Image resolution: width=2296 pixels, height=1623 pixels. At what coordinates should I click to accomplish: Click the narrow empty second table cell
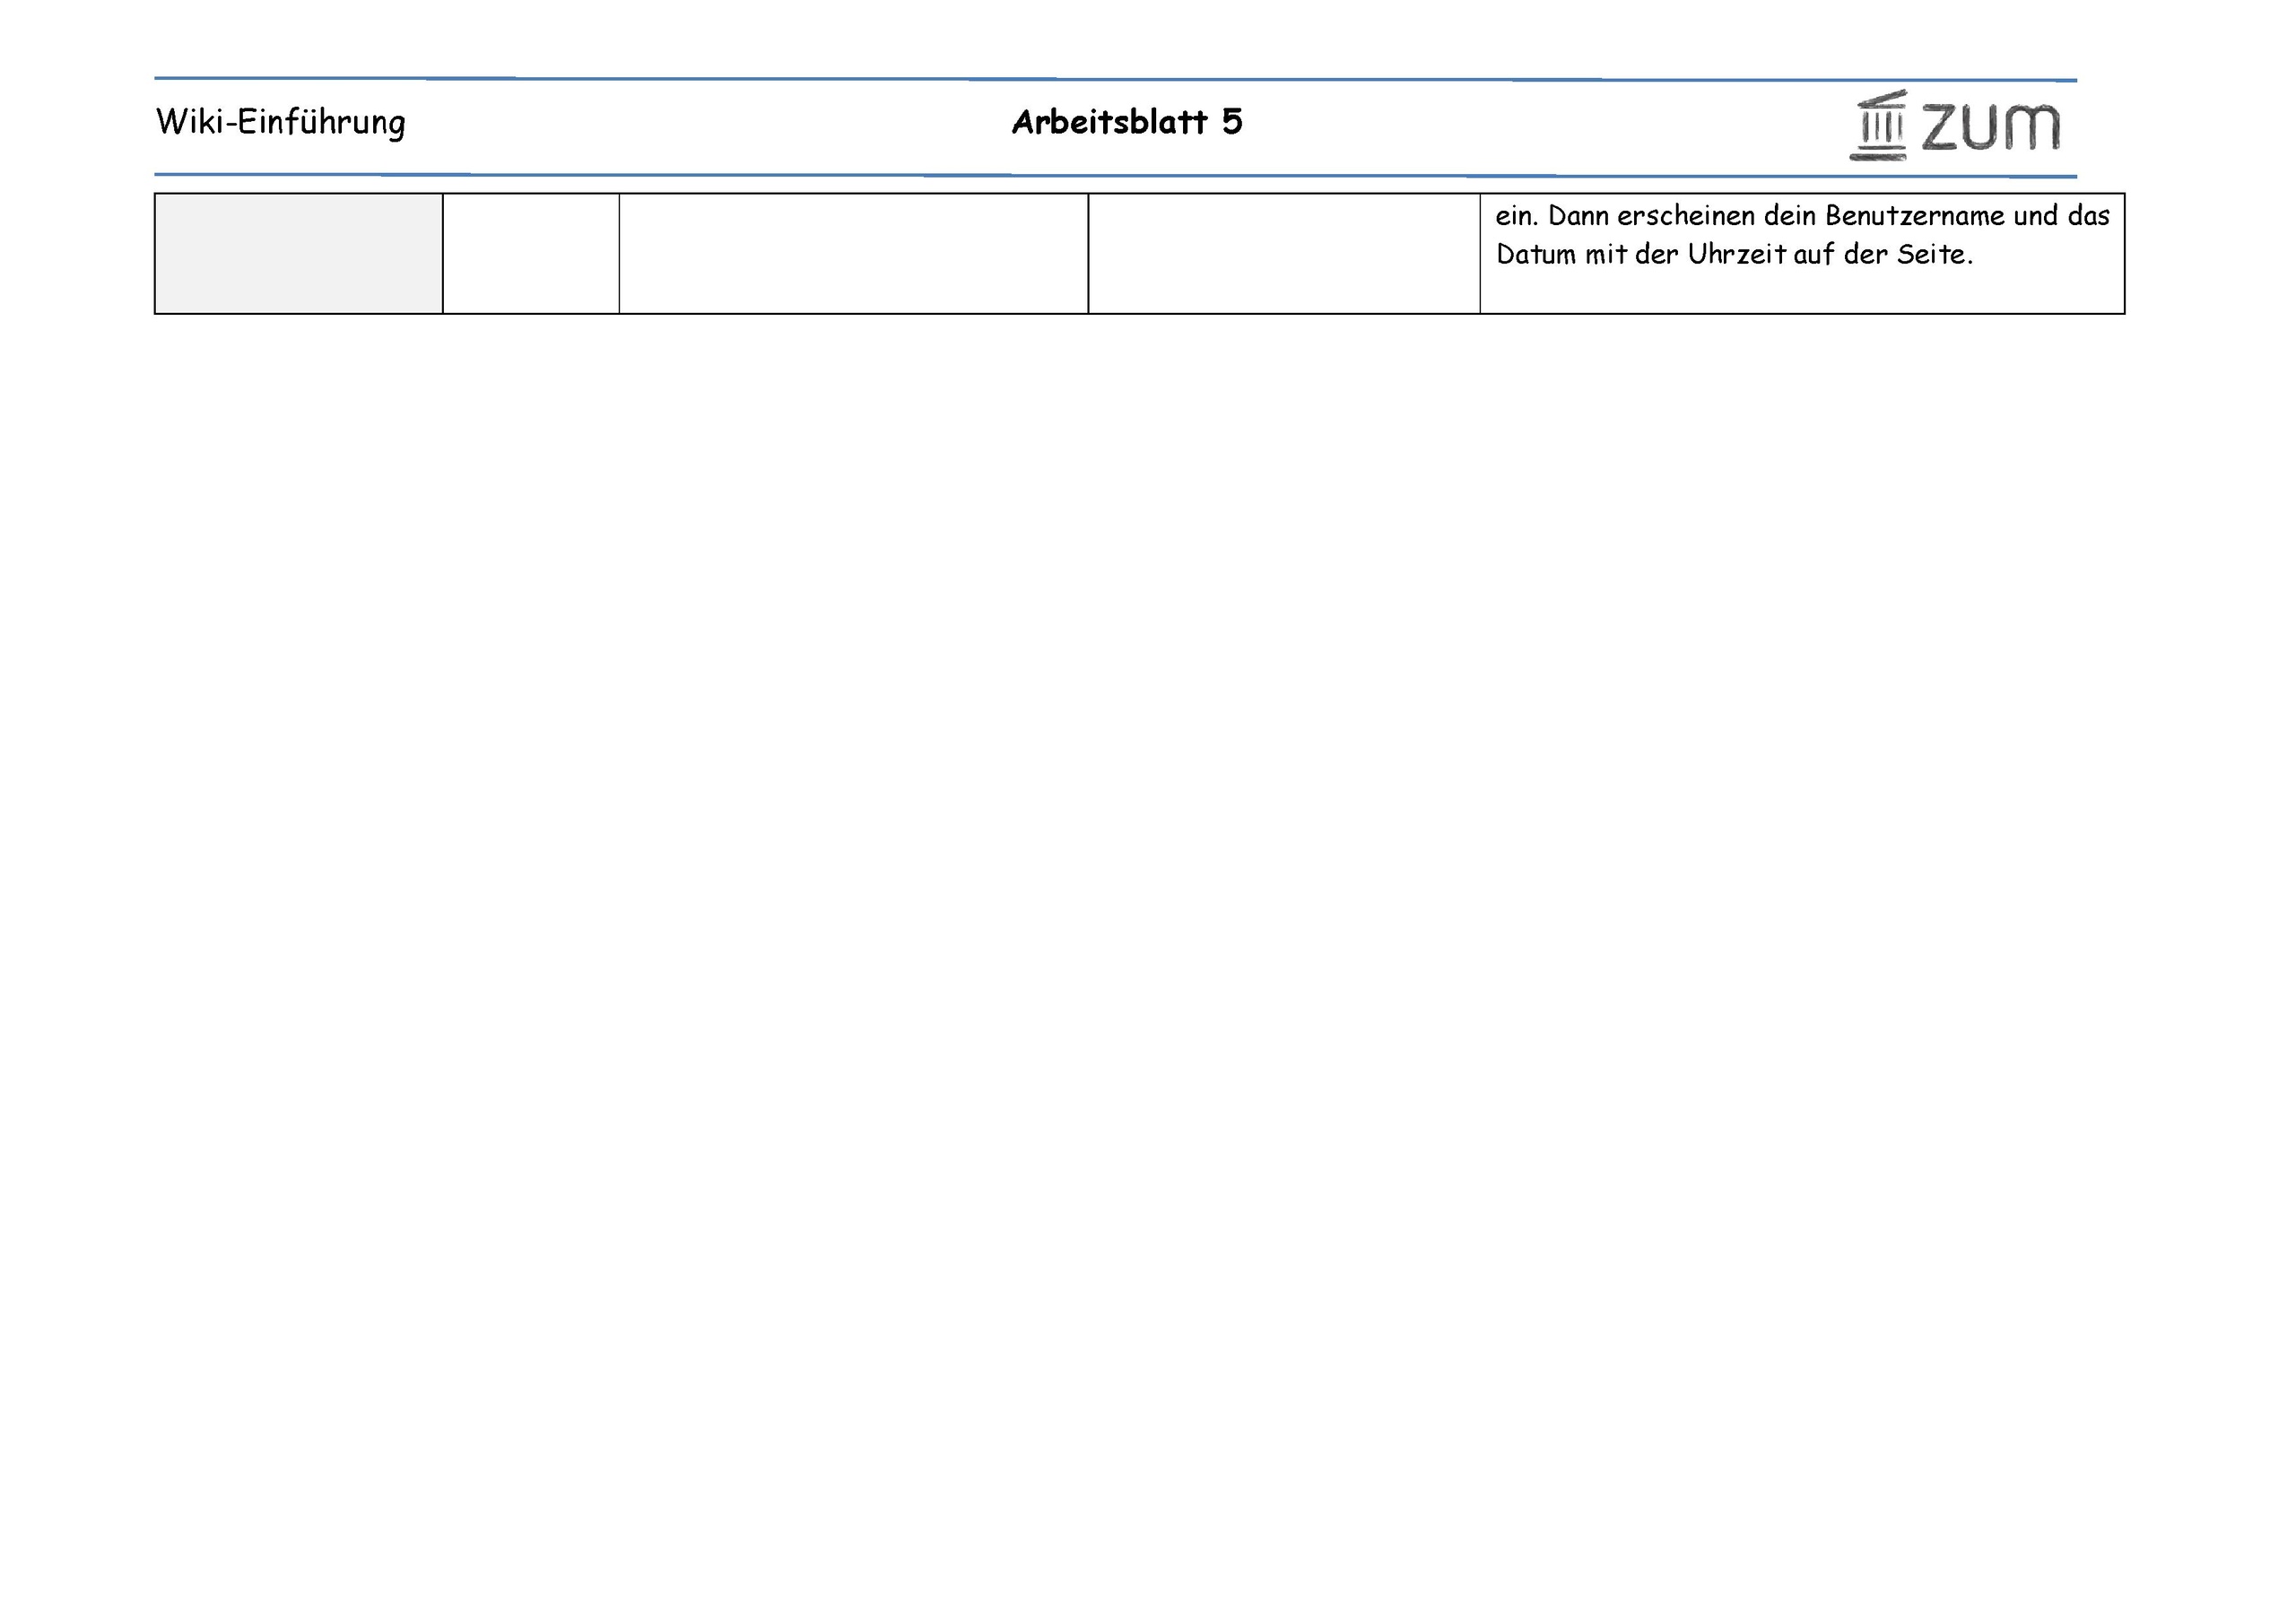pyautogui.click(x=531, y=253)
